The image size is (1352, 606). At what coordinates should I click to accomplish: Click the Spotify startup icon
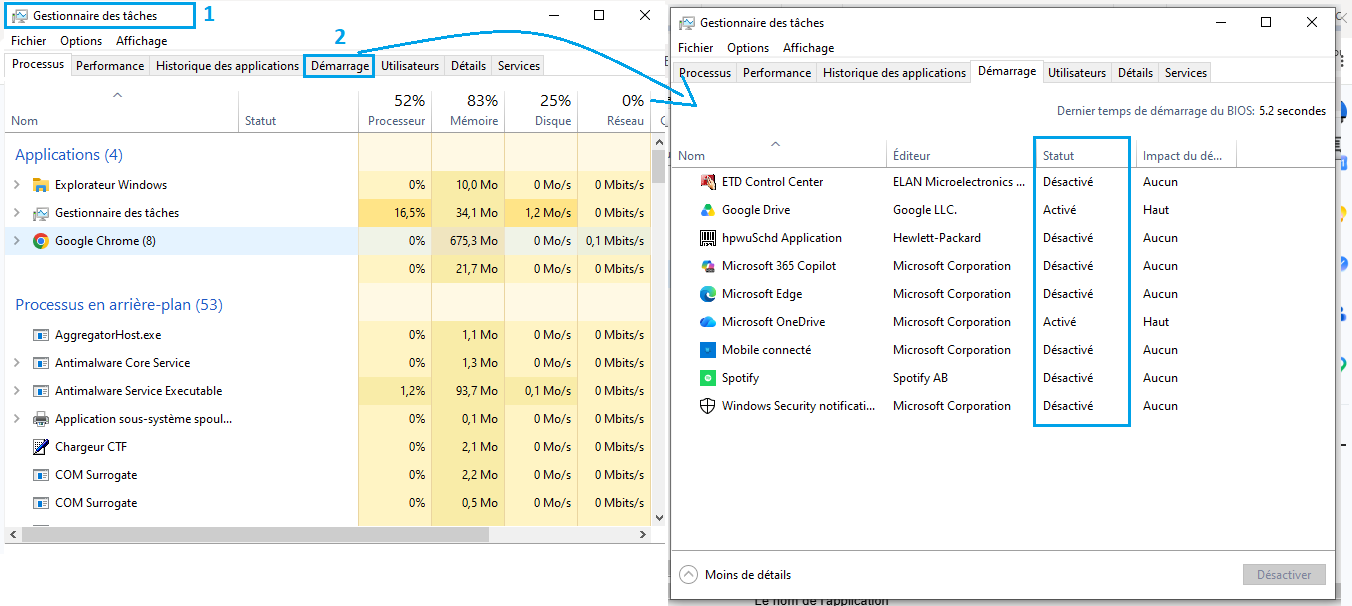(x=708, y=378)
